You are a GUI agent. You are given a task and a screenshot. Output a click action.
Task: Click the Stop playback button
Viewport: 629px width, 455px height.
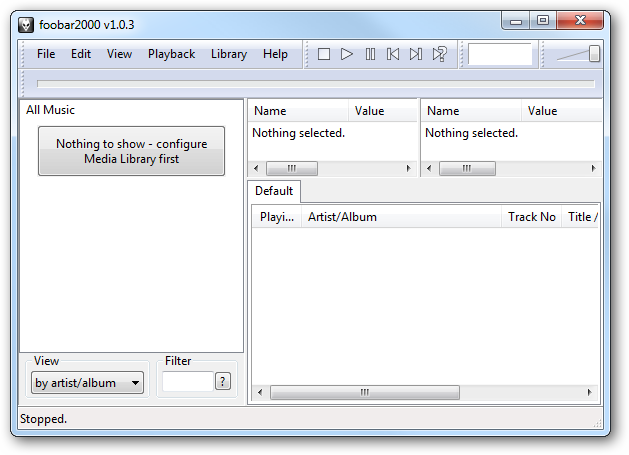point(324,54)
